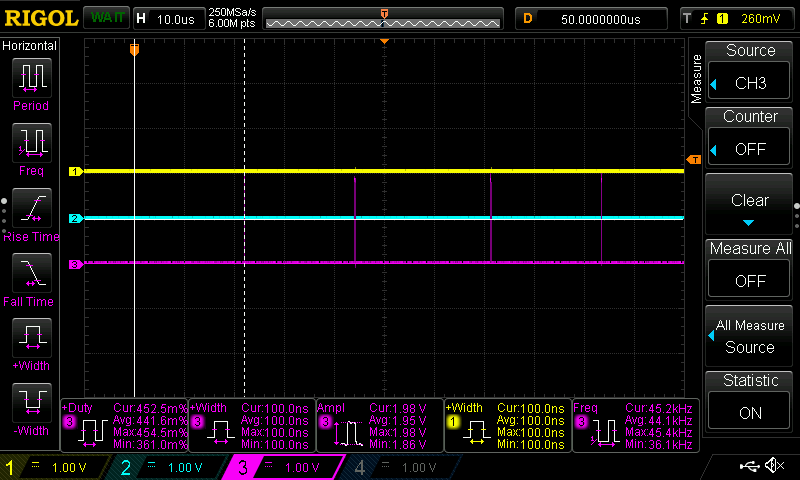Select the Period measurement icon
The height and width of the screenshot is (480, 800).
point(31,78)
